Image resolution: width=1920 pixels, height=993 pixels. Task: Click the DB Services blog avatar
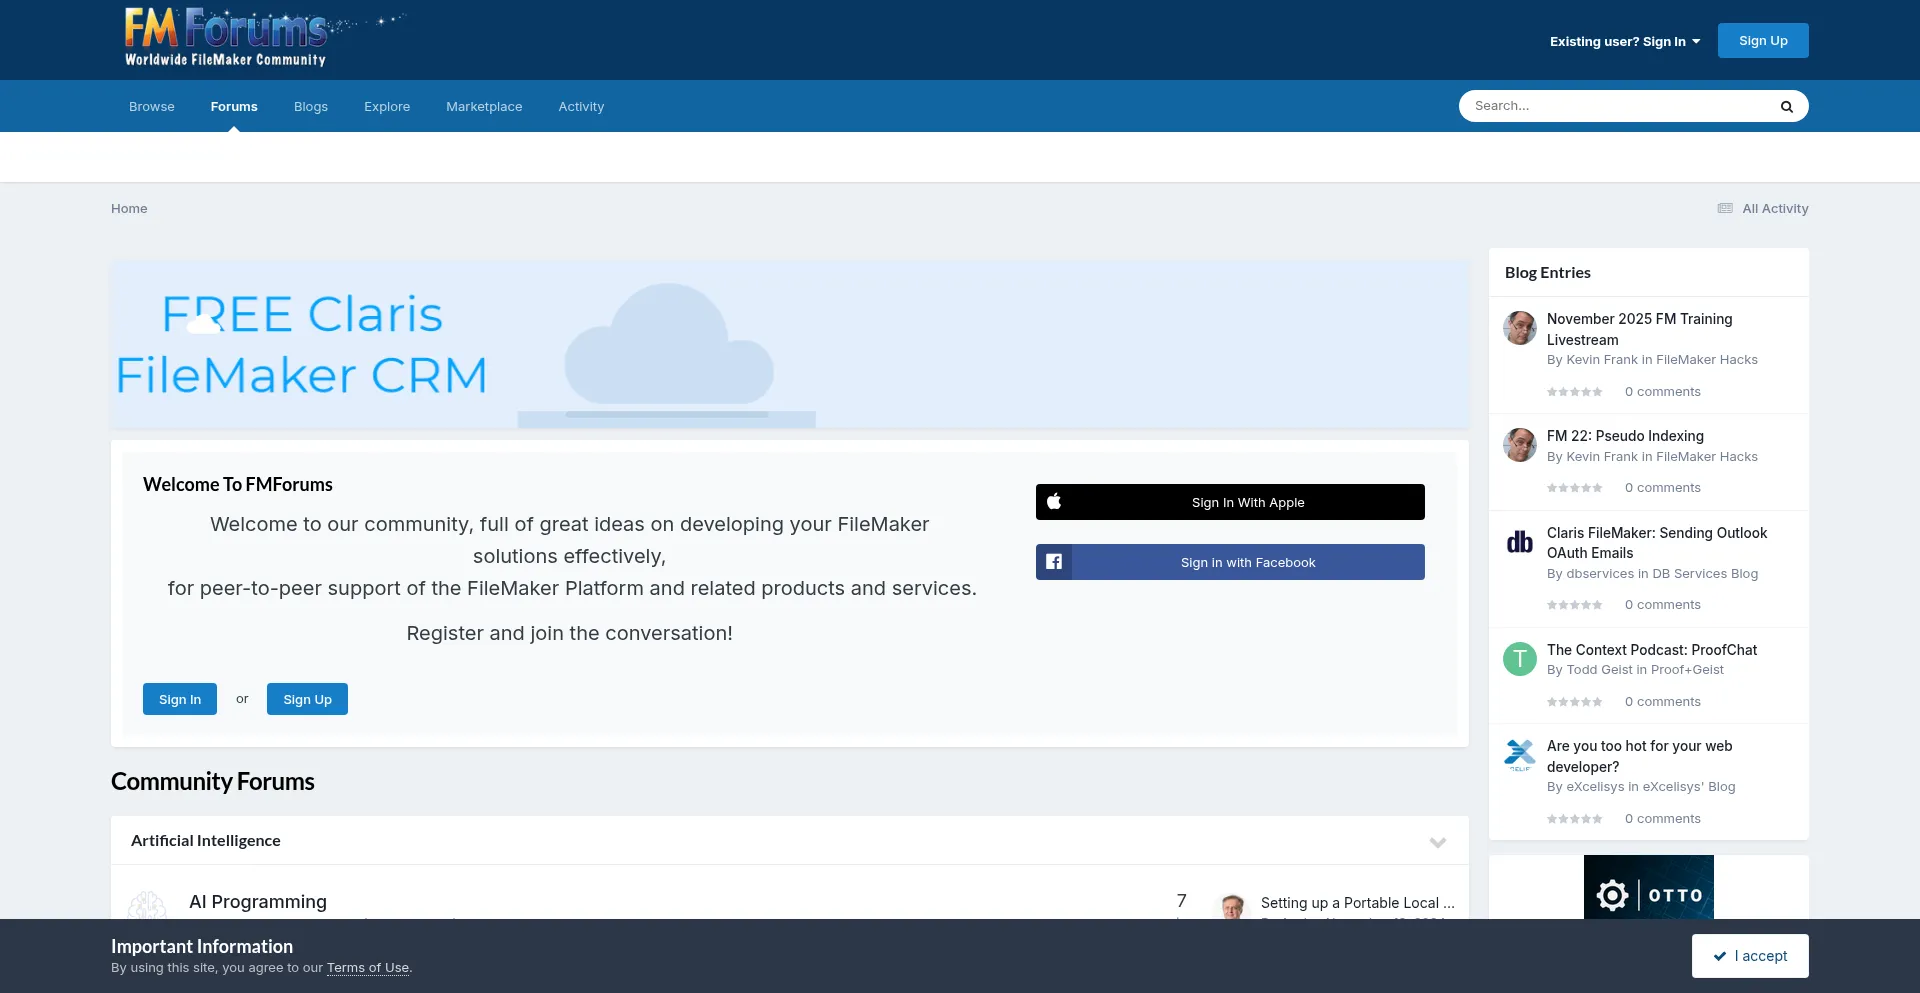1519,542
